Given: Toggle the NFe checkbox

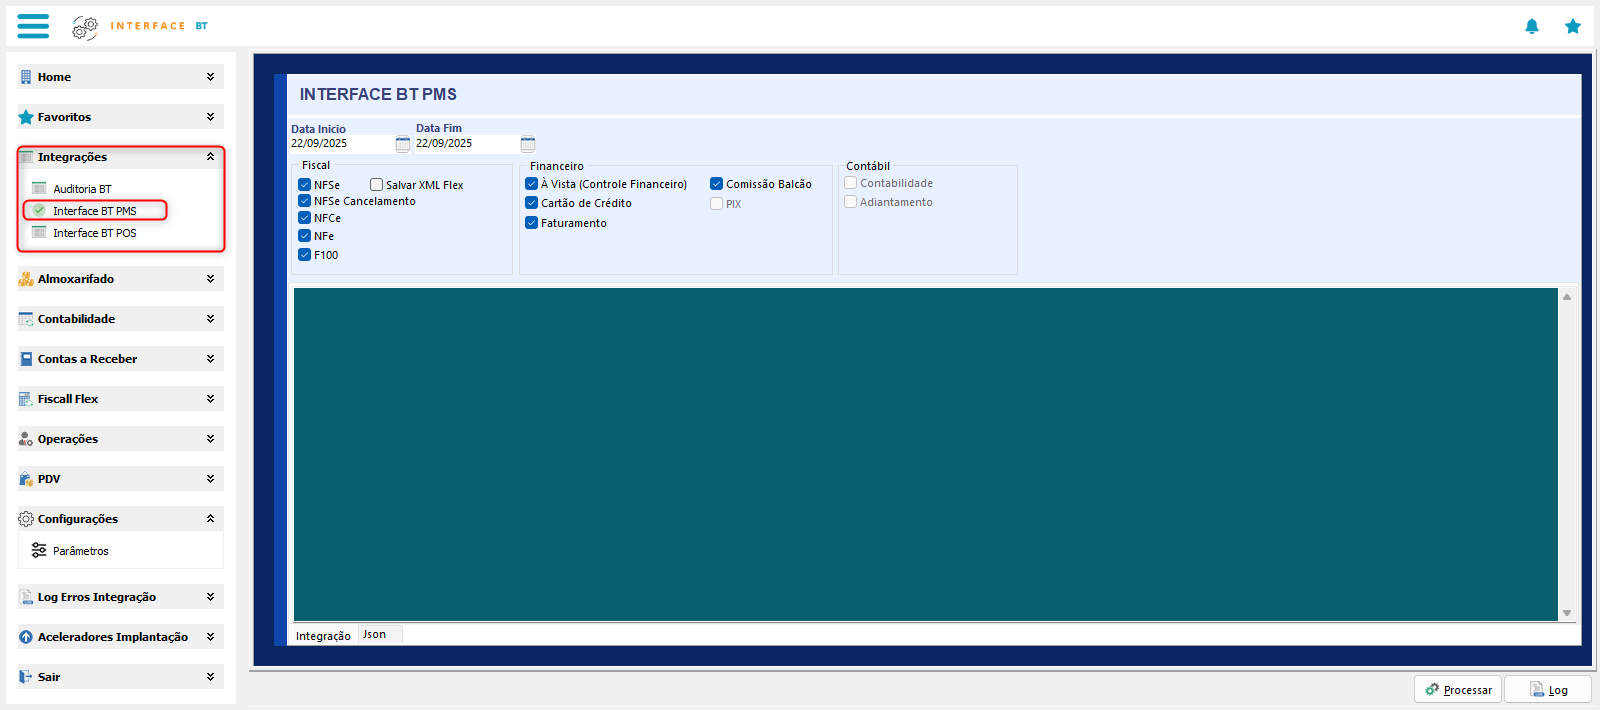Looking at the screenshot, I should tap(304, 235).
